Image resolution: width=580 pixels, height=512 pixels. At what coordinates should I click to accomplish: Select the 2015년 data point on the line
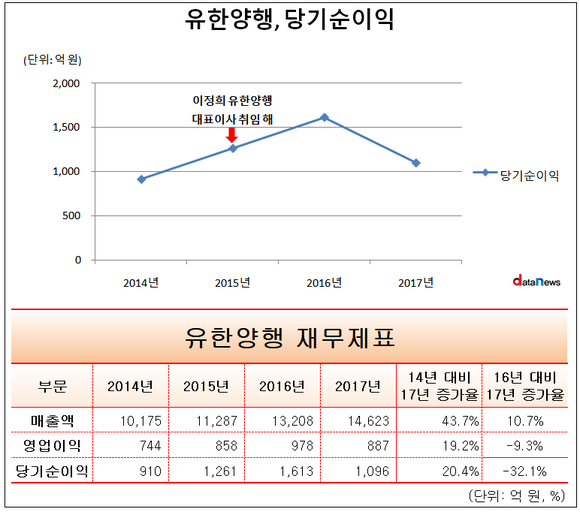pyautogui.click(x=233, y=148)
